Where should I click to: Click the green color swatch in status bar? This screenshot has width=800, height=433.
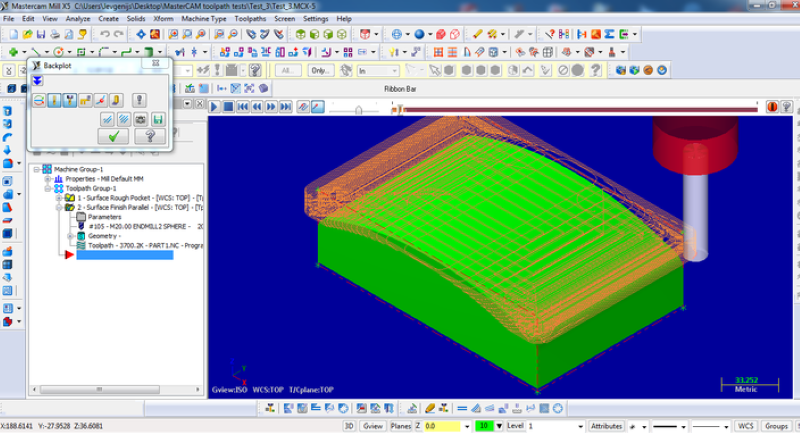coord(483,426)
